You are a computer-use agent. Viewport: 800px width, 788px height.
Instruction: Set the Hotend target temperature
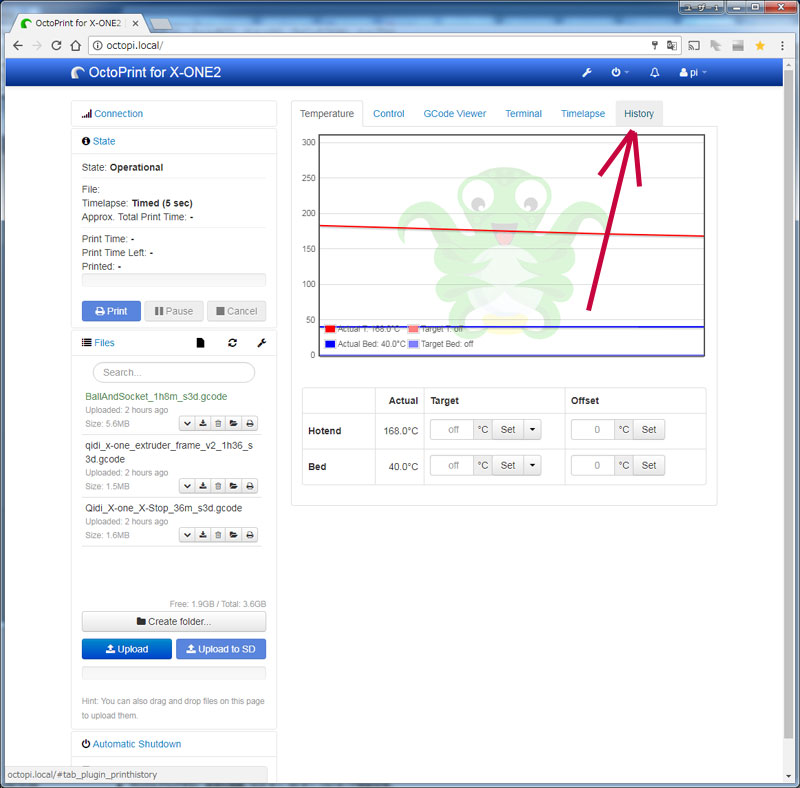click(x=508, y=430)
